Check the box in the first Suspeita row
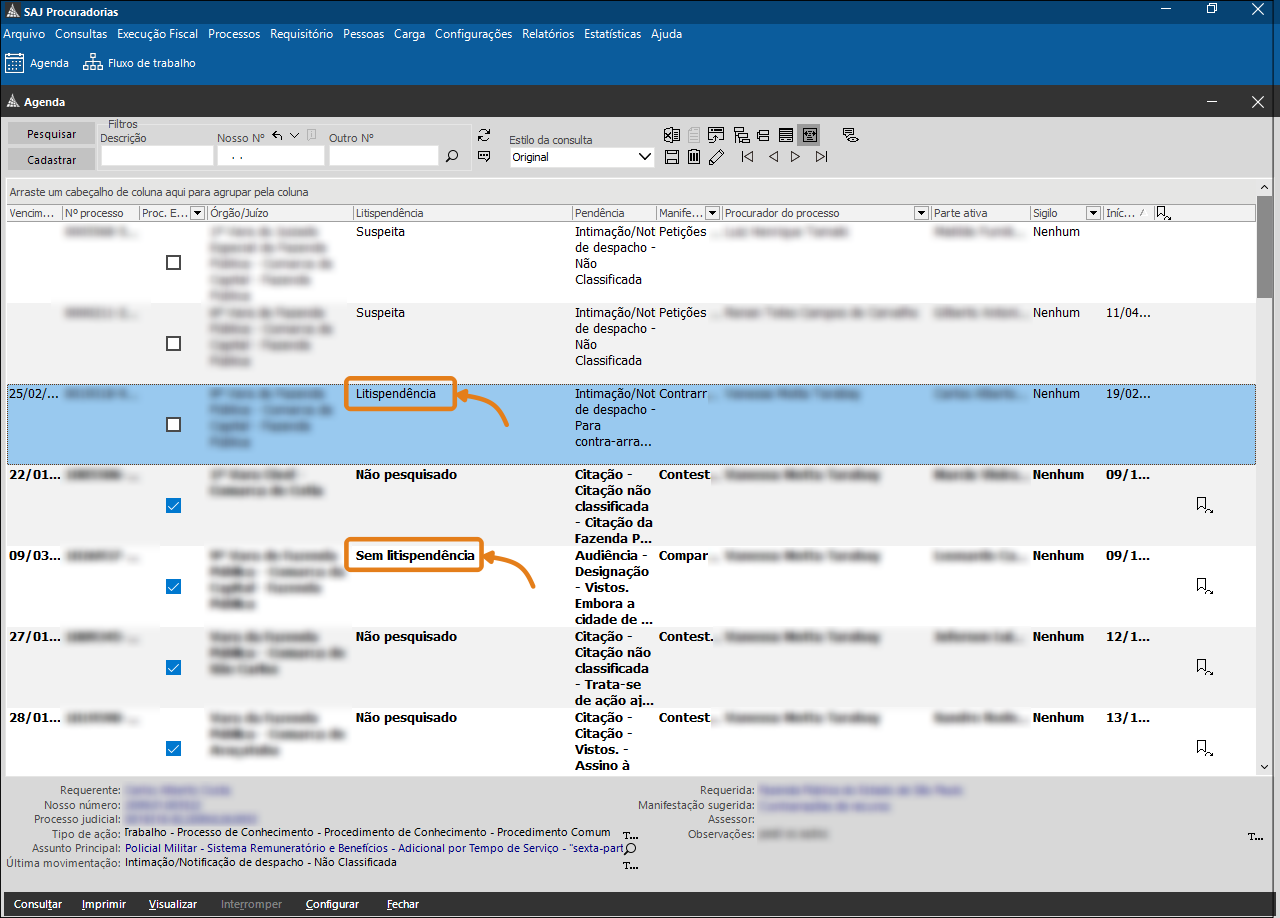The width and height of the screenshot is (1280, 918). click(173, 262)
